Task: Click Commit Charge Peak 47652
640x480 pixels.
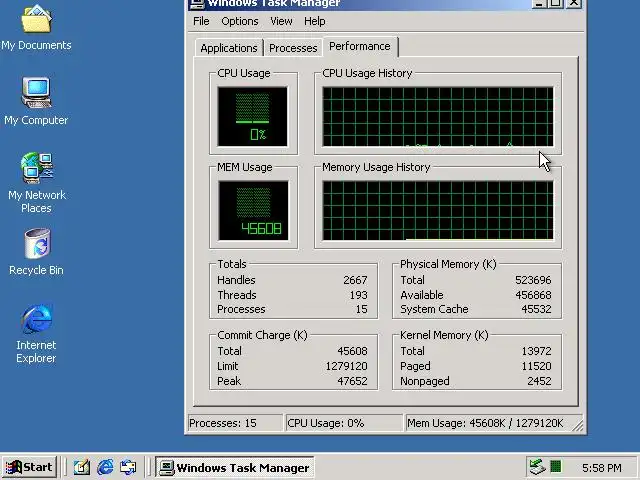Action: tap(352, 381)
